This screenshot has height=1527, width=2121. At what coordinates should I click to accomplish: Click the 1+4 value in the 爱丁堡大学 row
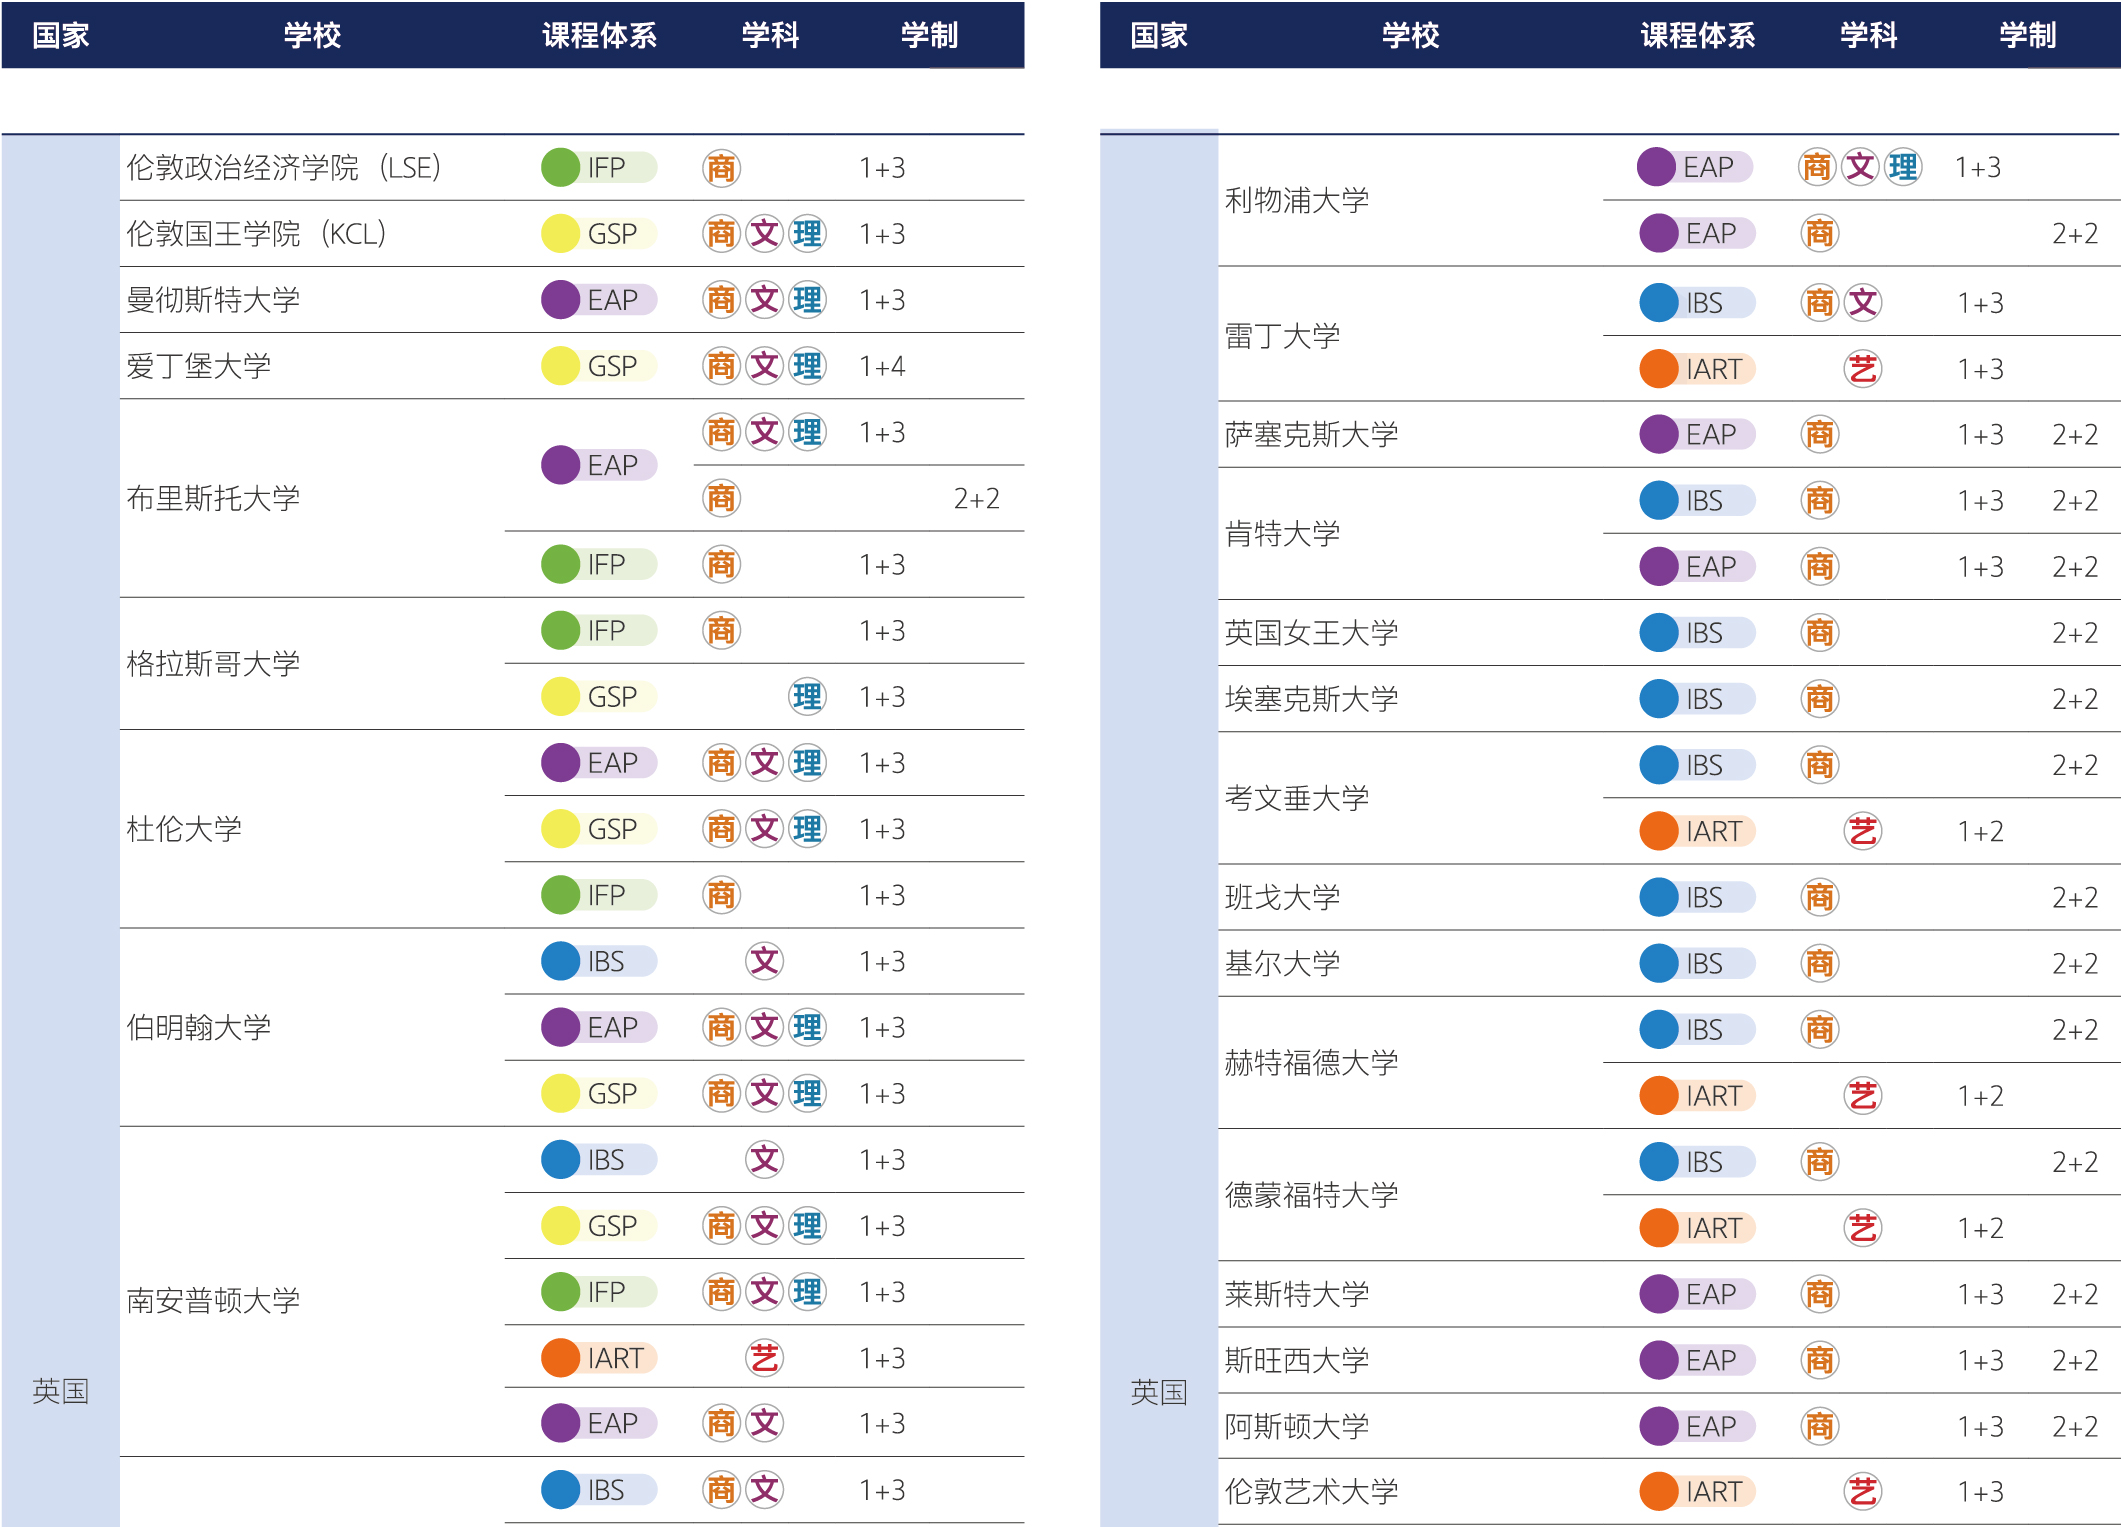point(882,366)
